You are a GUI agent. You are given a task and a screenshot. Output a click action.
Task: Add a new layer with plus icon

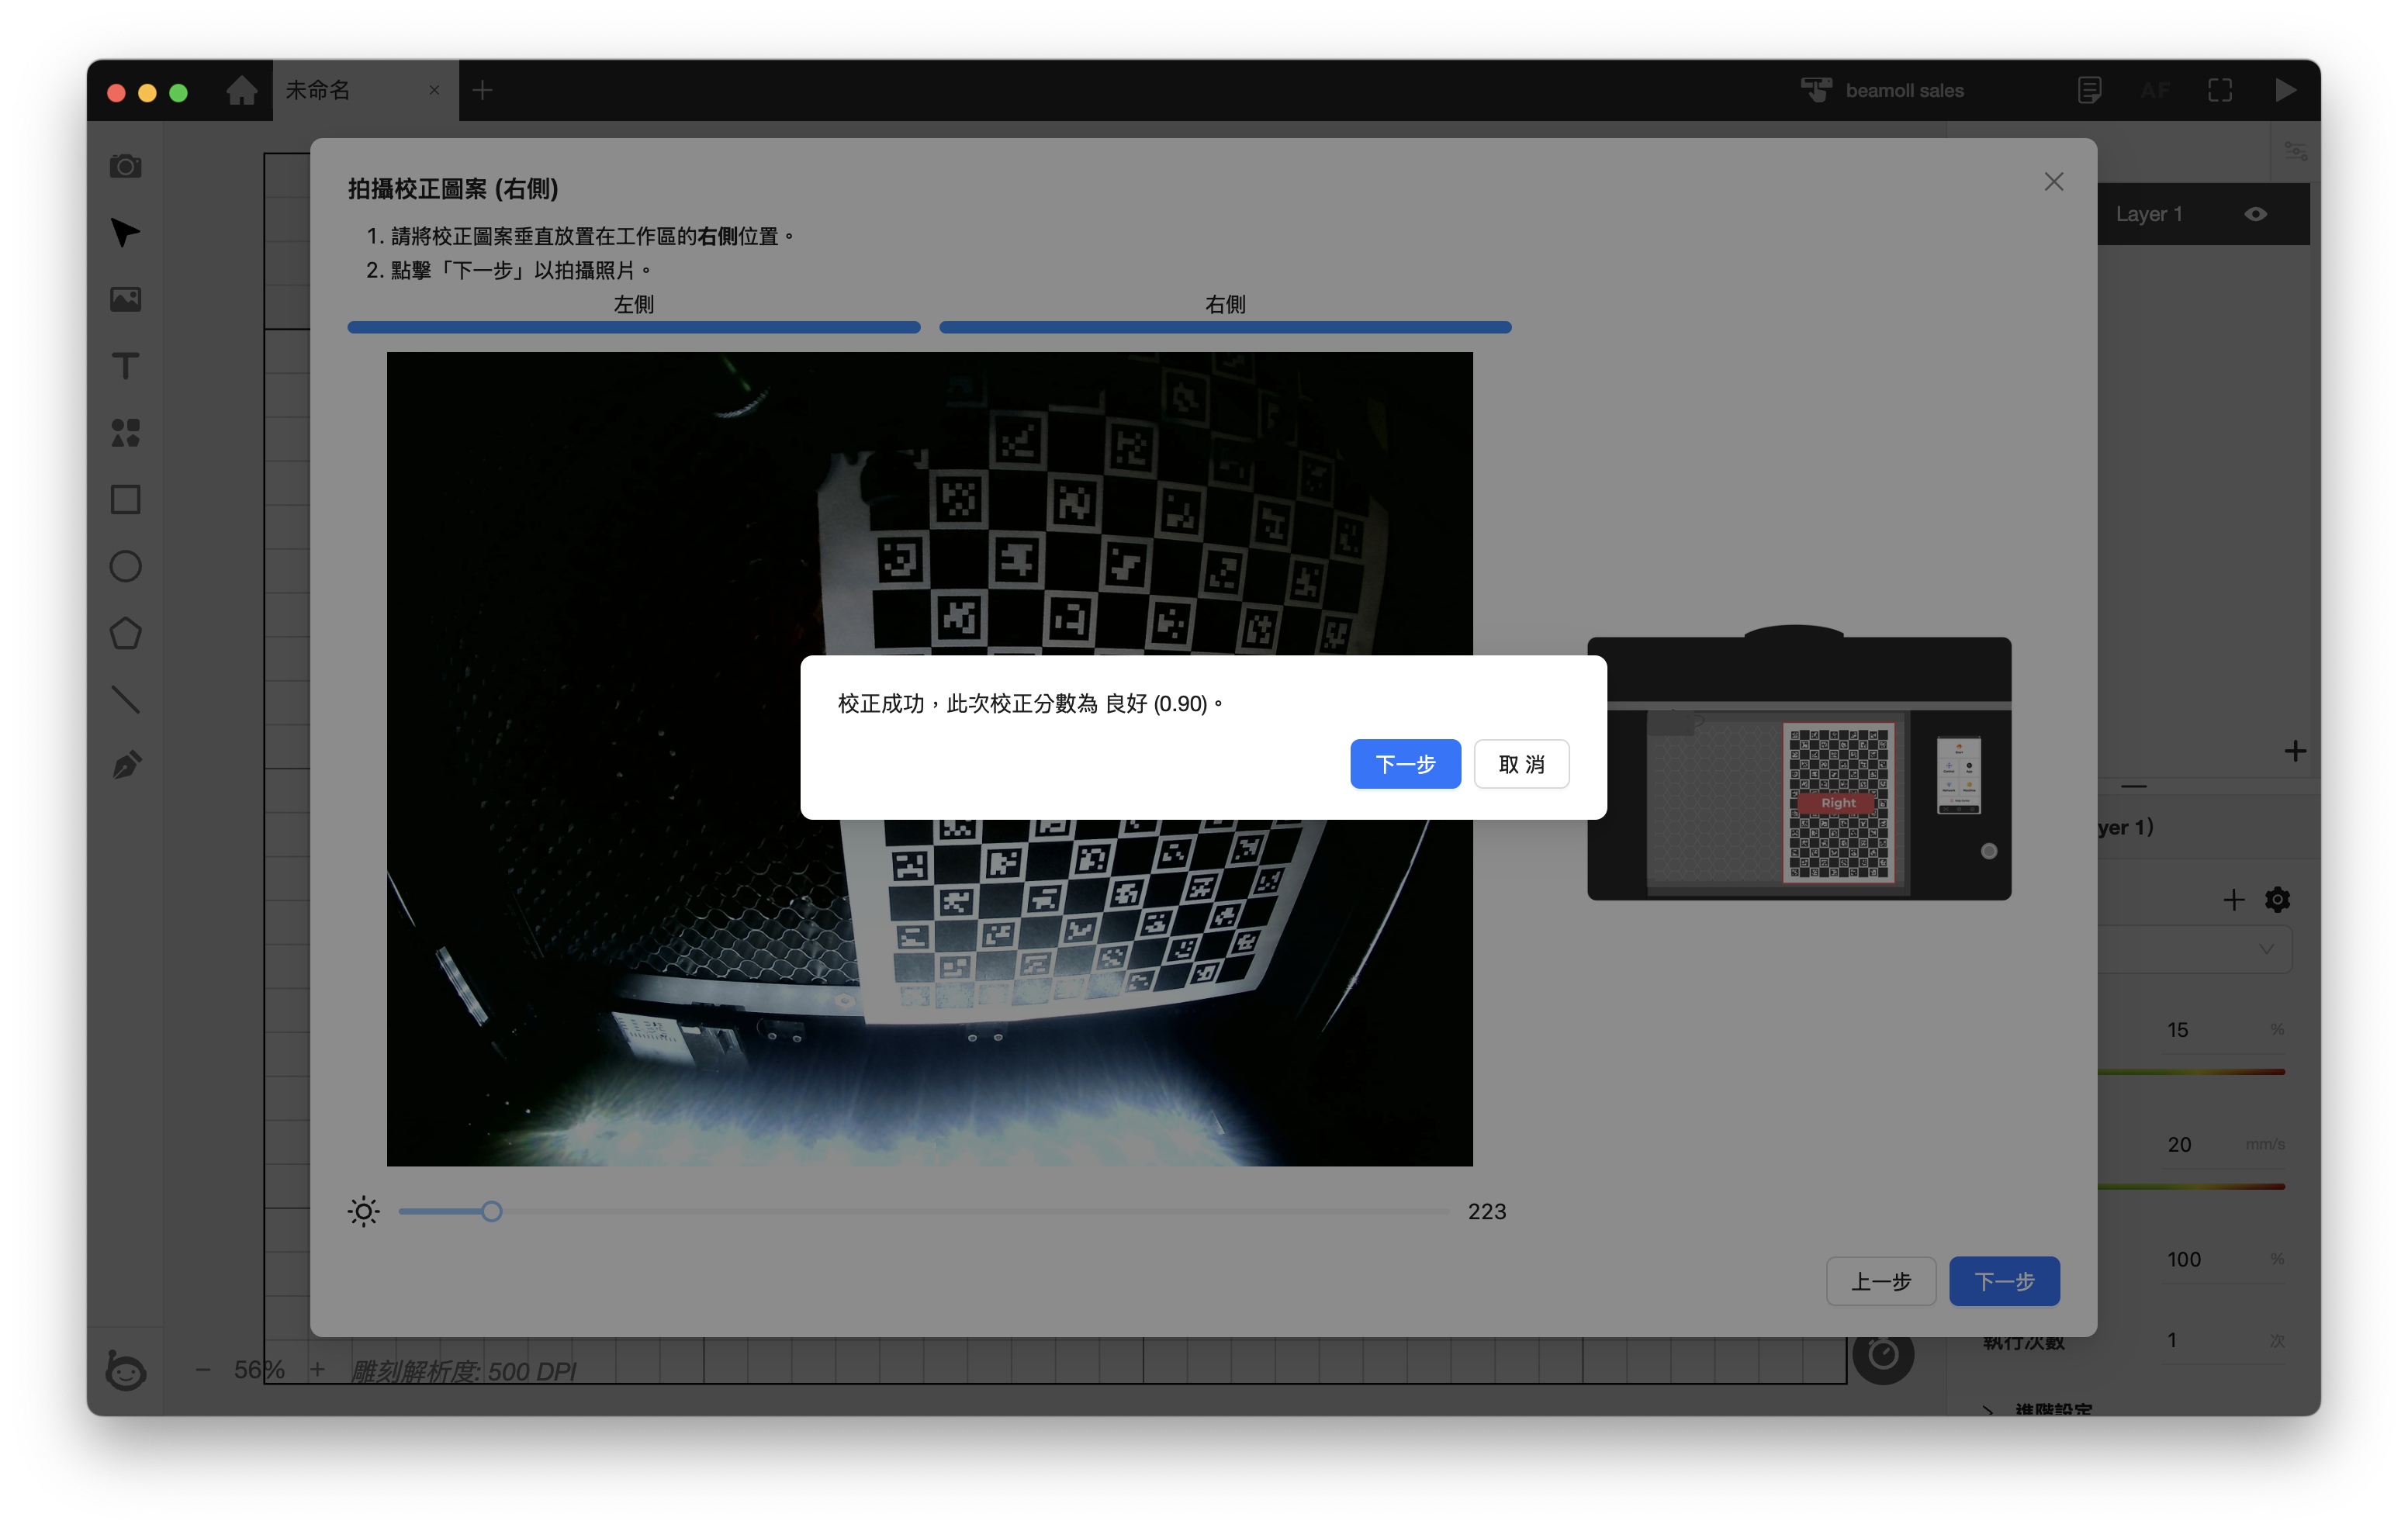[2295, 751]
